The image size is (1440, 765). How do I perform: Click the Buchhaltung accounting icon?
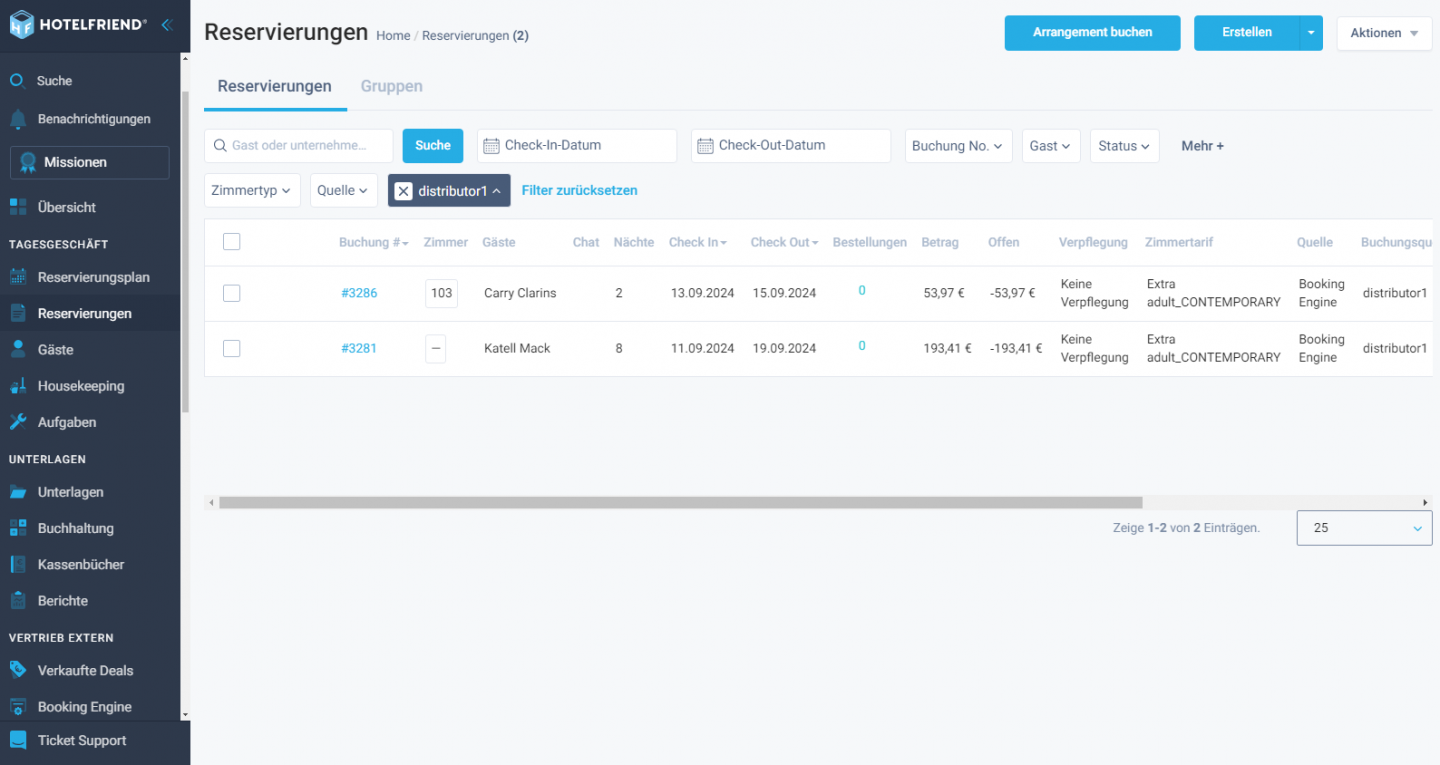[x=18, y=528]
